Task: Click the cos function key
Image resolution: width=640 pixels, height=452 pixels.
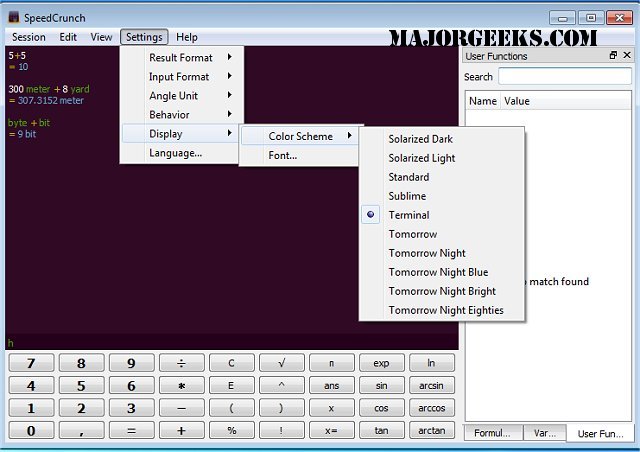Action: (x=382, y=408)
